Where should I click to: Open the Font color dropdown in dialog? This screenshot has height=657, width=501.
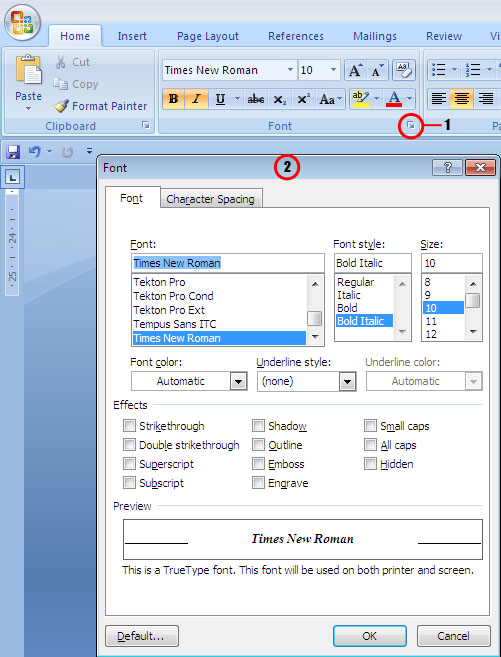238,381
